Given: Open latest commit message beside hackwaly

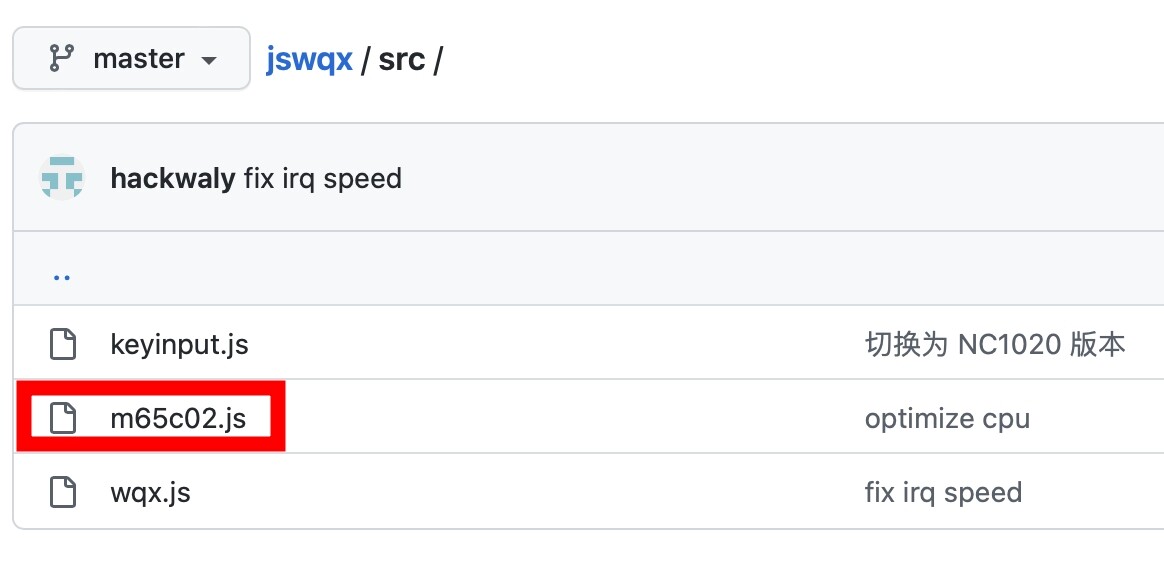Looking at the screenshot, I should [322, 179].
